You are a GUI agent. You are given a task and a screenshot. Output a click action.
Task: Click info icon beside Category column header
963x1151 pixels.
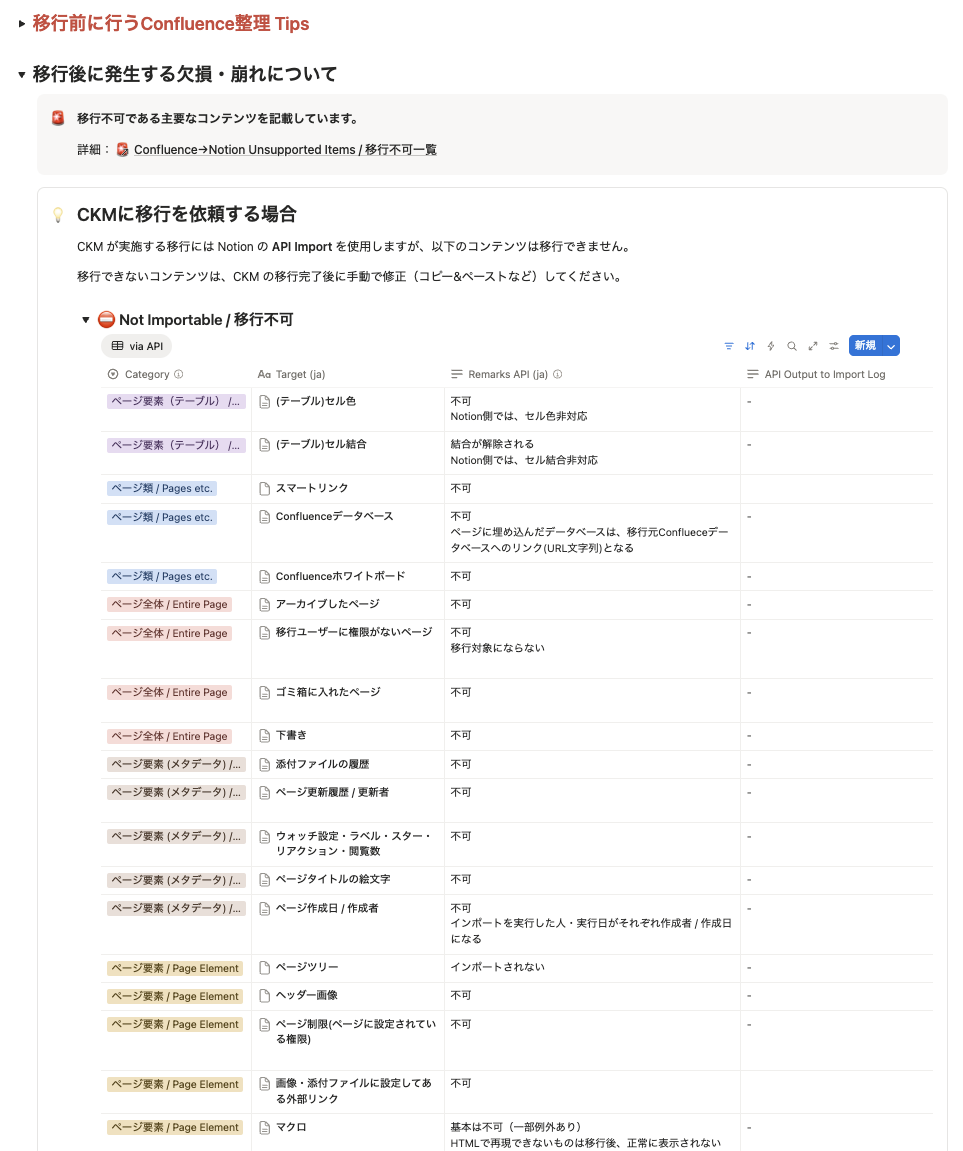click(x=178, y=374)
